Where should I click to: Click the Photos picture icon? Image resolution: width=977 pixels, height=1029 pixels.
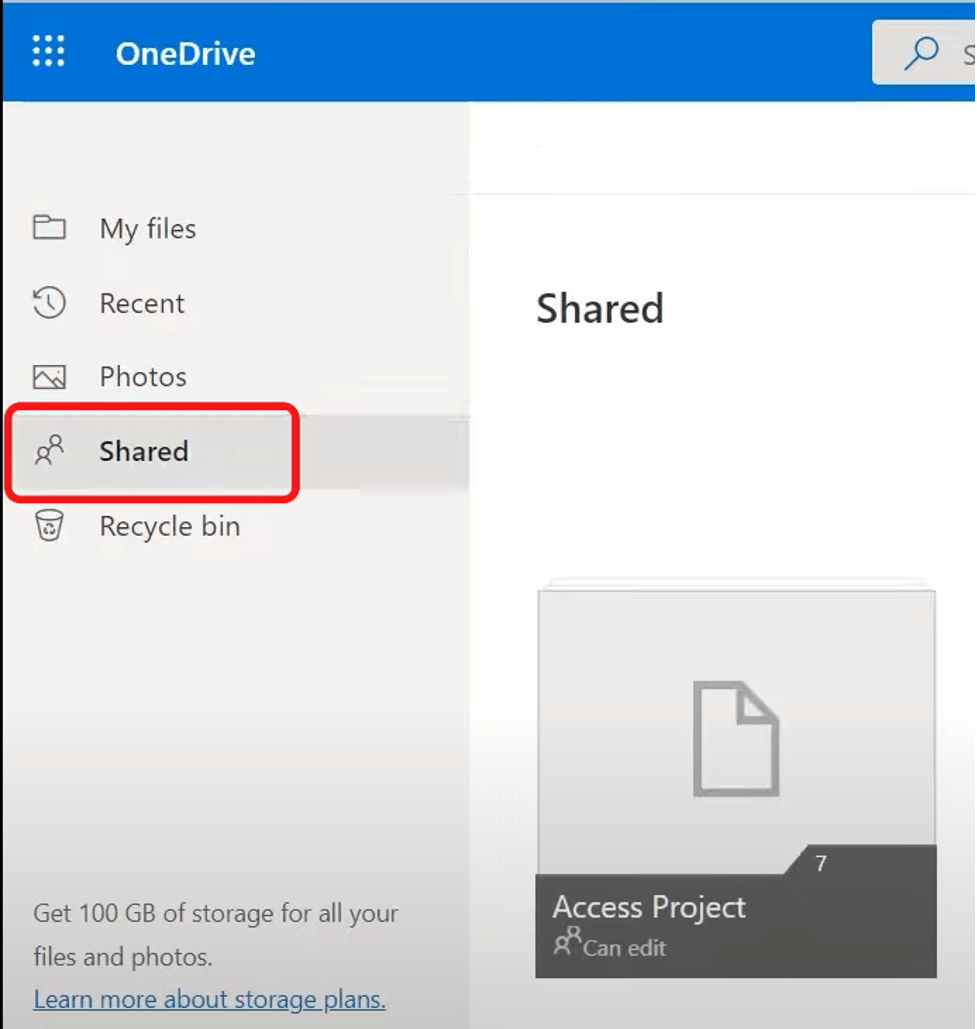click(x=49, y=377)
